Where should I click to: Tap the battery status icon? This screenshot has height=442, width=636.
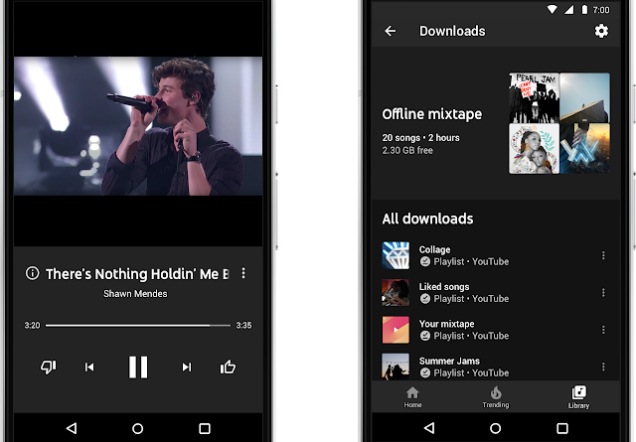tap(584, 9)
